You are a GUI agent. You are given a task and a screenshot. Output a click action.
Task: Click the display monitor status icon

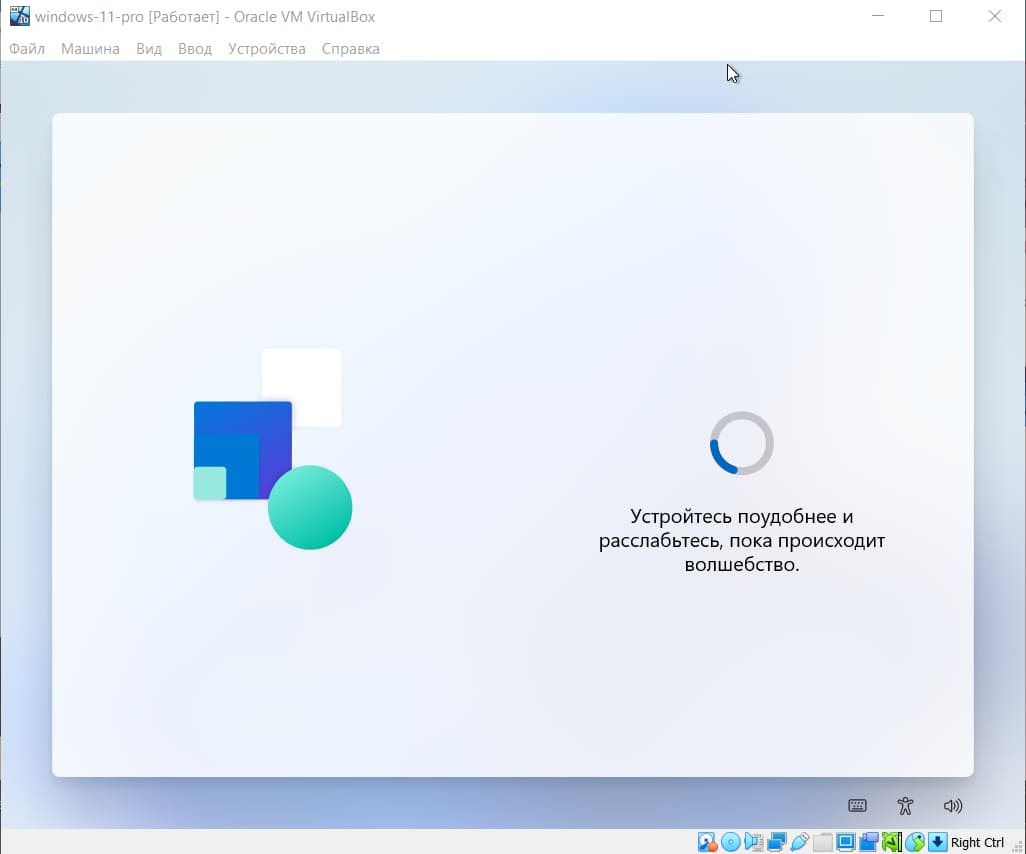pos(845,842)
